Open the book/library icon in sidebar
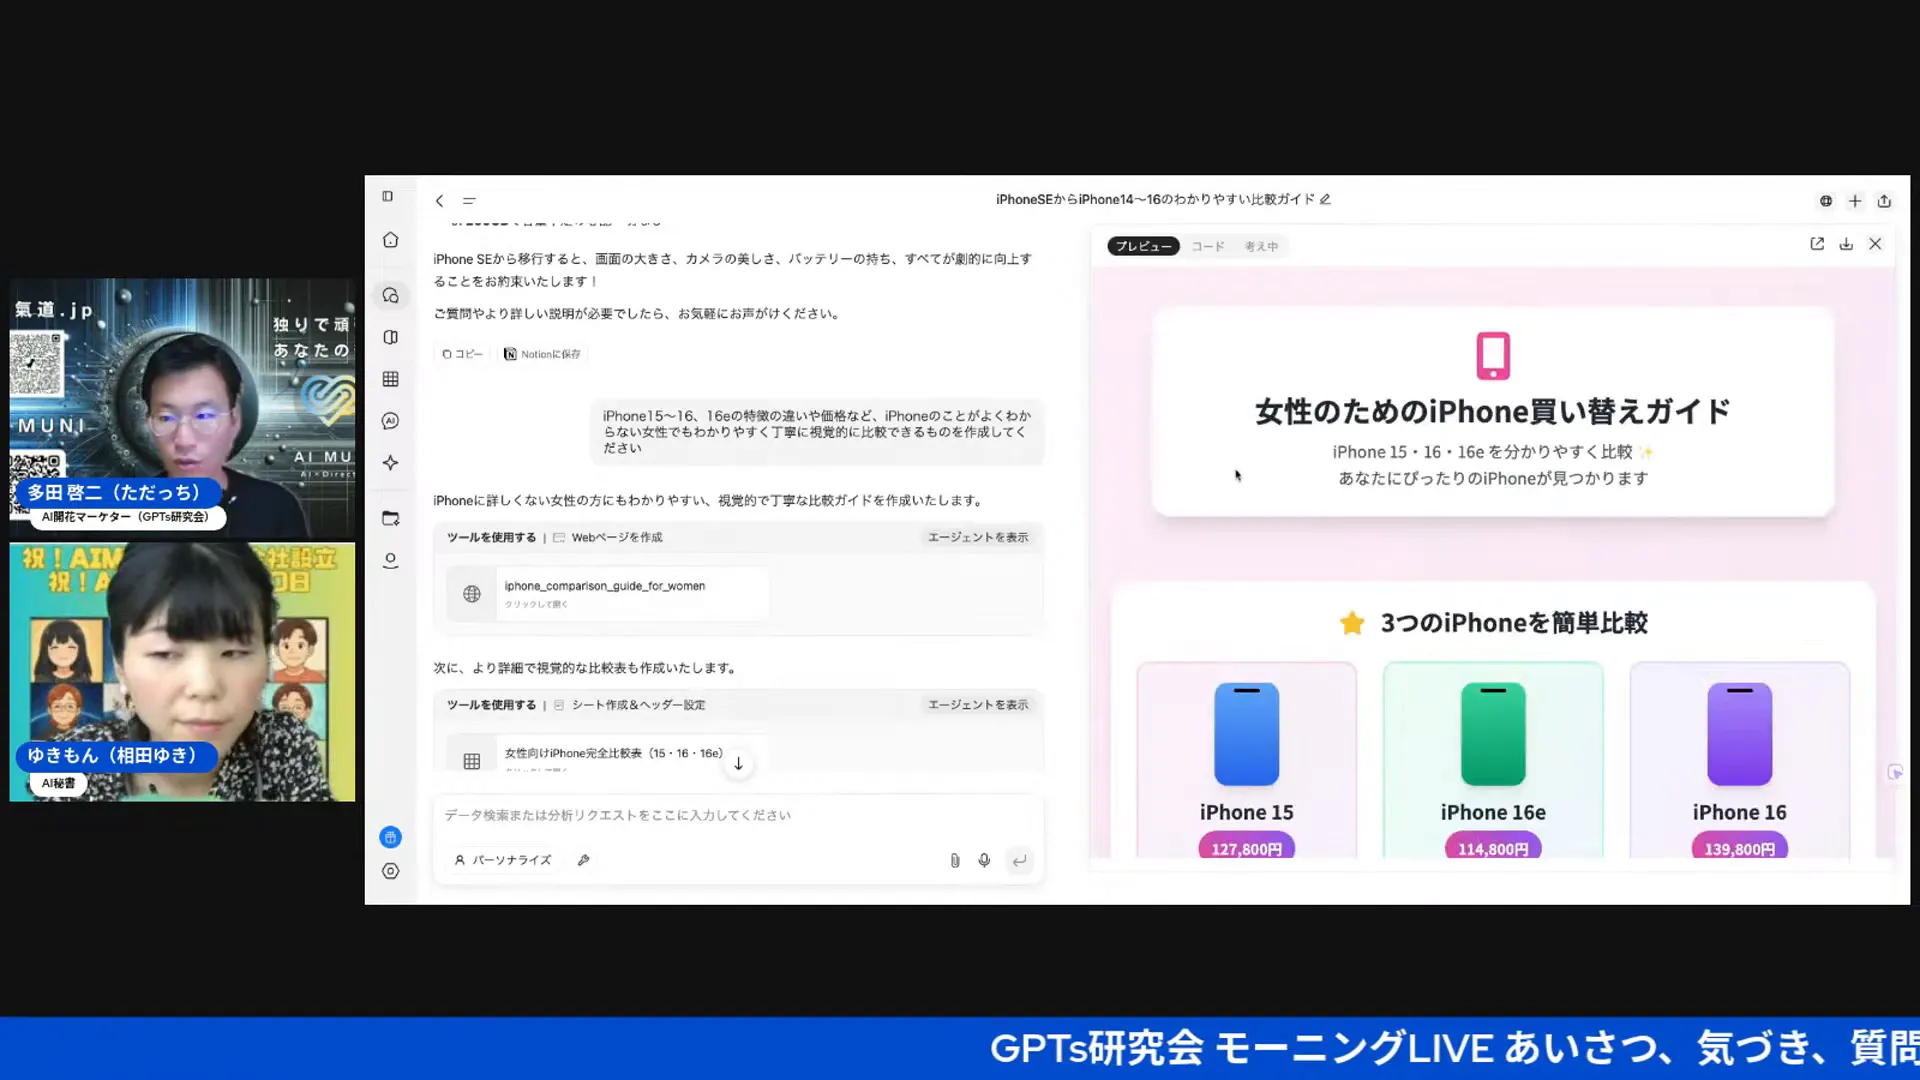The width and height of the screenshot is (1920, 1080). (391, 337)
